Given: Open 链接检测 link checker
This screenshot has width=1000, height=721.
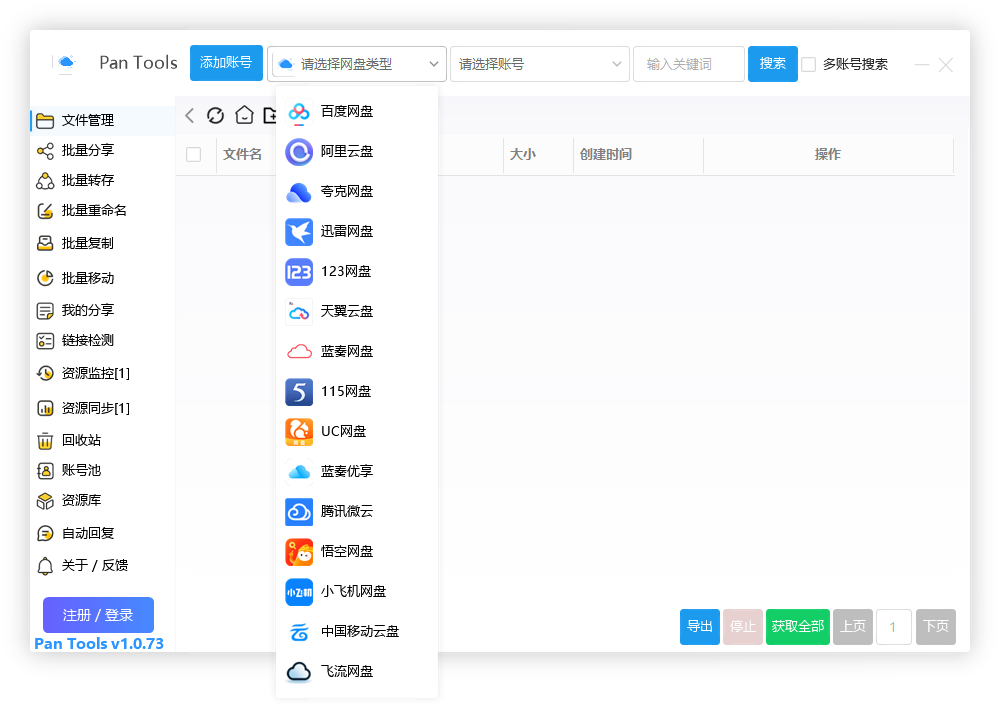Looking at the screenshot, I should click(x=74, y=341).
